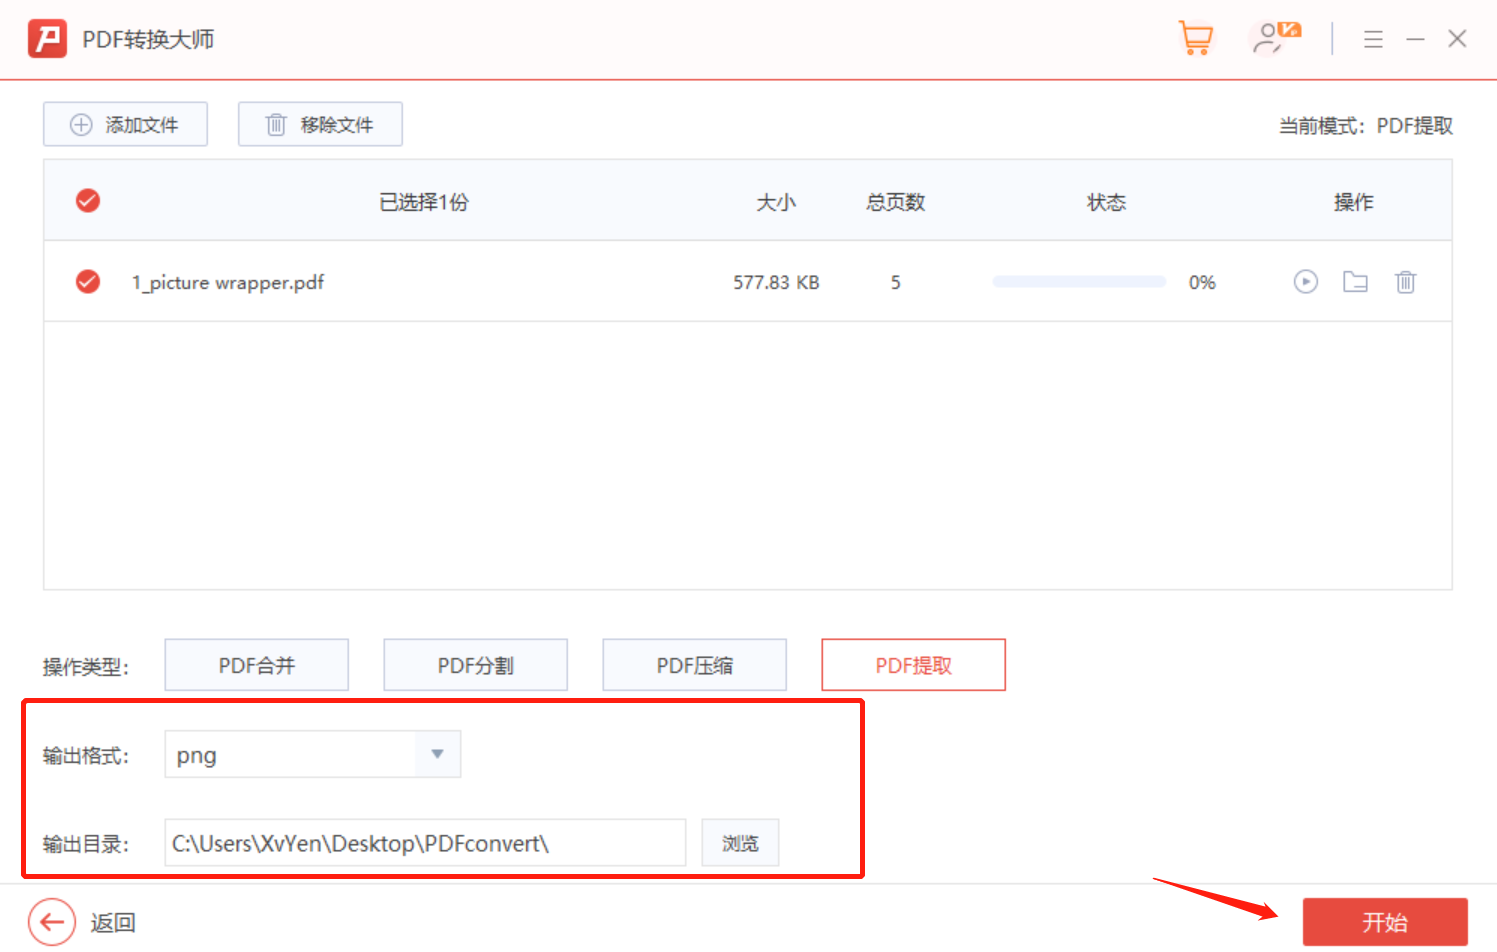
Task: Click the 大小 column header
Action: (x=776, y=202)
